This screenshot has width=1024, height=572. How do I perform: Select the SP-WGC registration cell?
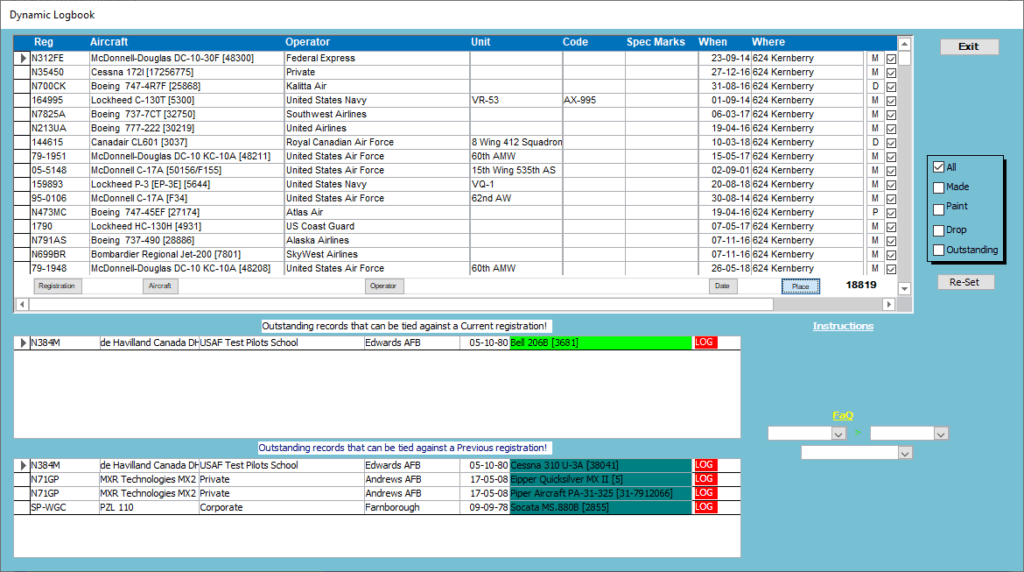(65, 507)
